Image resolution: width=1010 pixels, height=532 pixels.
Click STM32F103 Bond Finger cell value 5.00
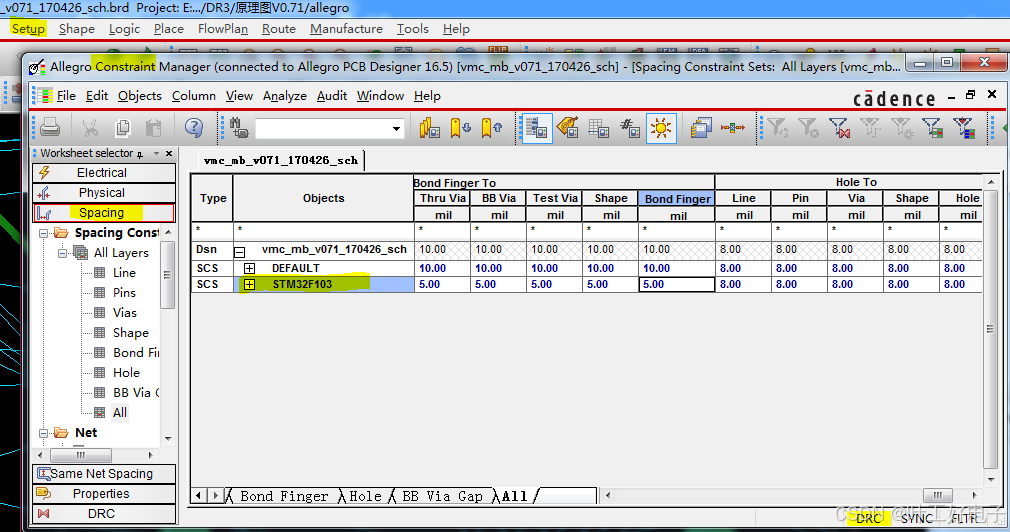tap(677, 285)
